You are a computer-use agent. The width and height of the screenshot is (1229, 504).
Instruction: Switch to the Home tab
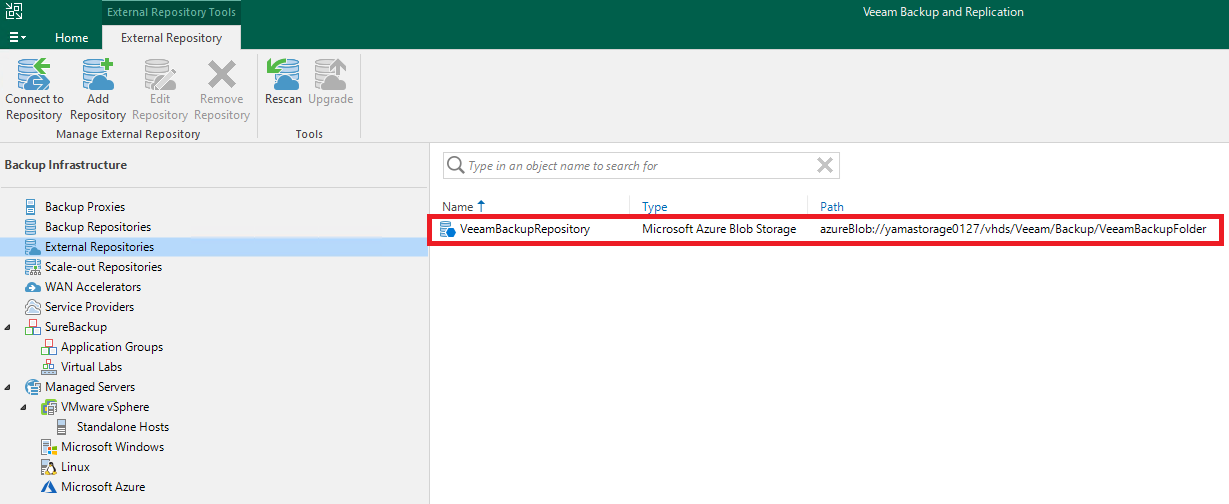click(71, 38)
